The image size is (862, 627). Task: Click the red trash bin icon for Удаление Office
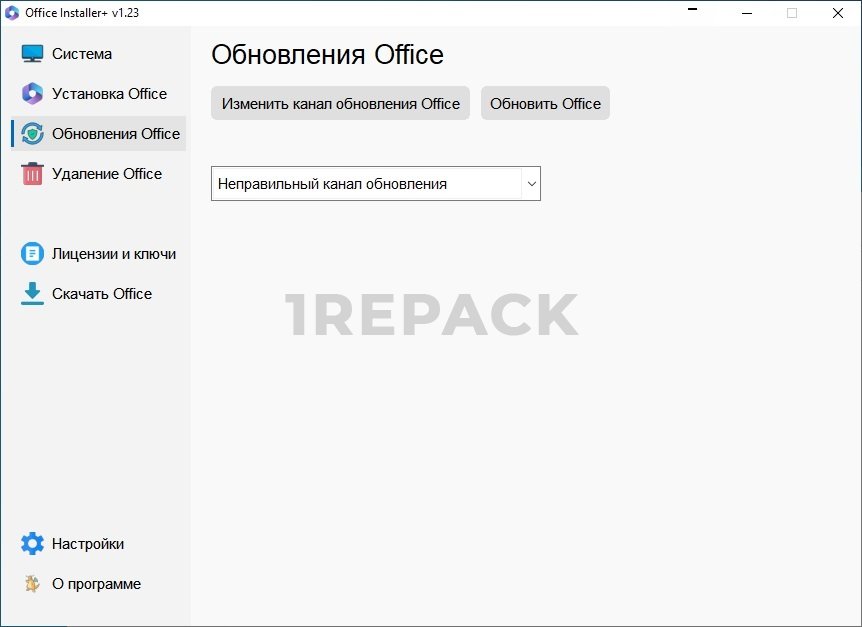[32, 174]
